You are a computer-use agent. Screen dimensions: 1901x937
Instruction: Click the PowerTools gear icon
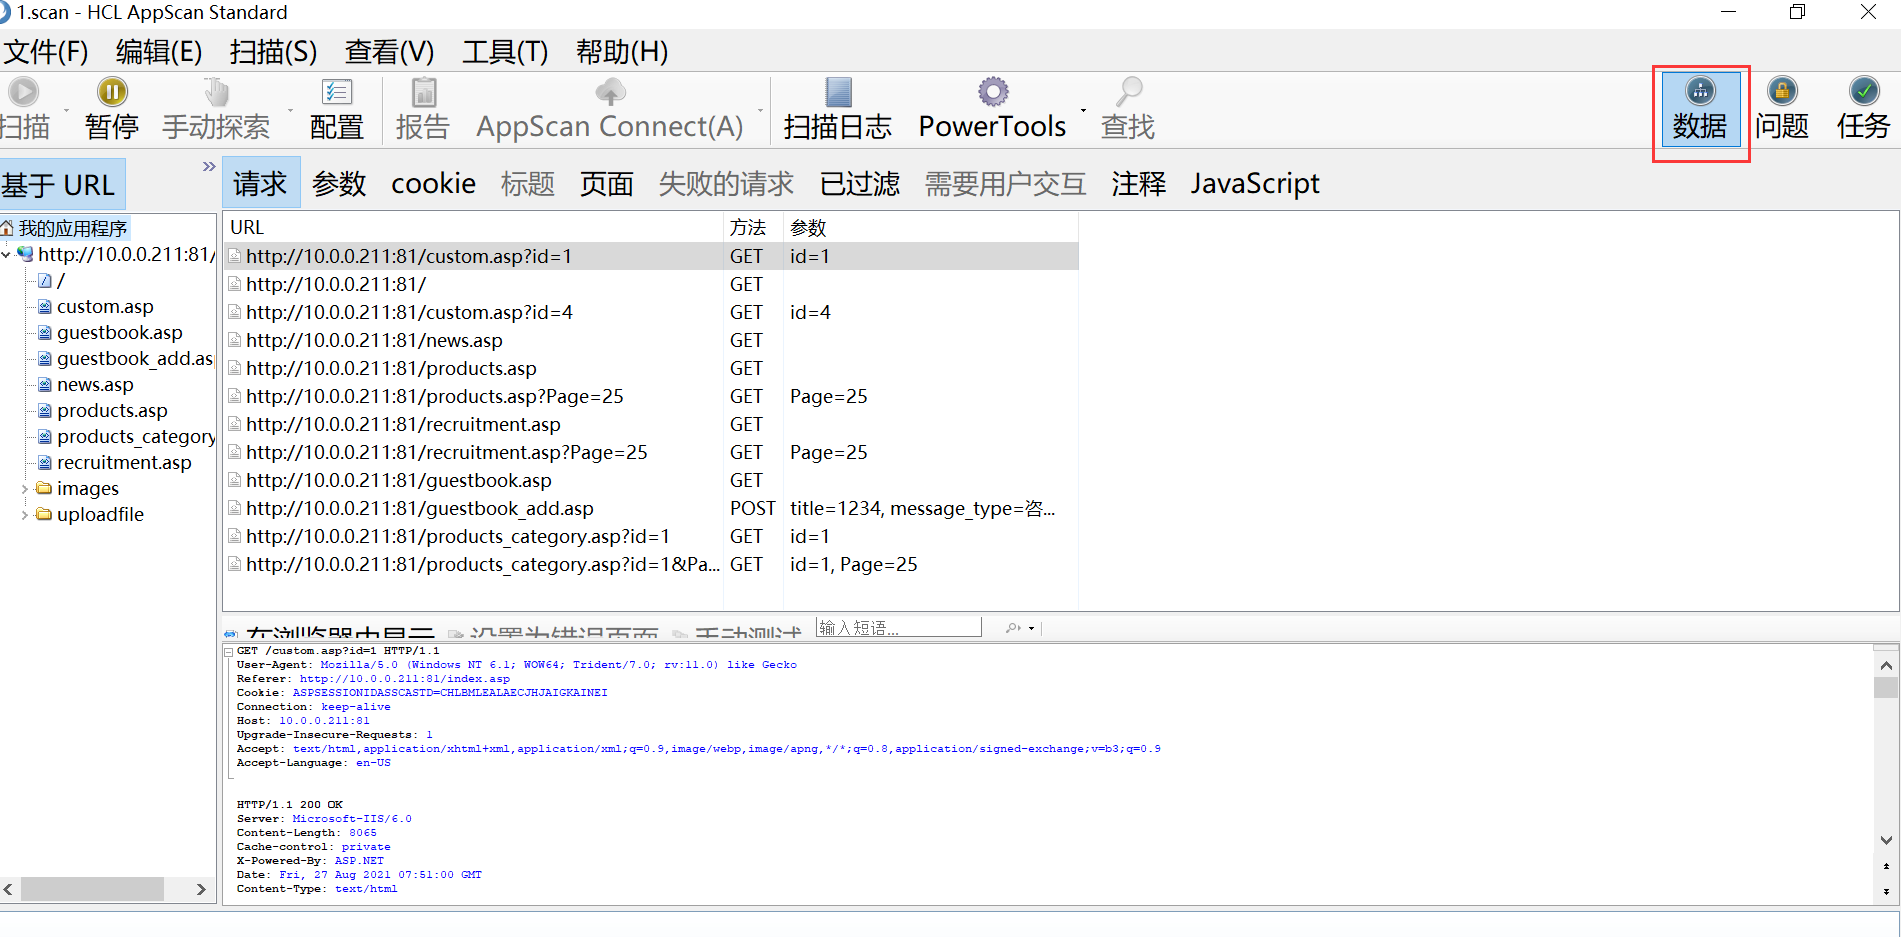(993, 92)
